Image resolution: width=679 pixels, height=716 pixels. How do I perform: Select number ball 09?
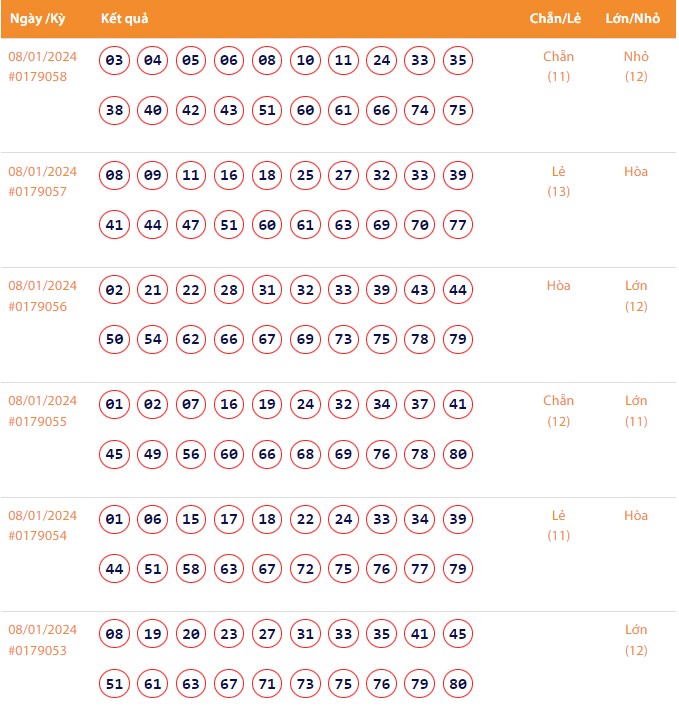point(153,176)
